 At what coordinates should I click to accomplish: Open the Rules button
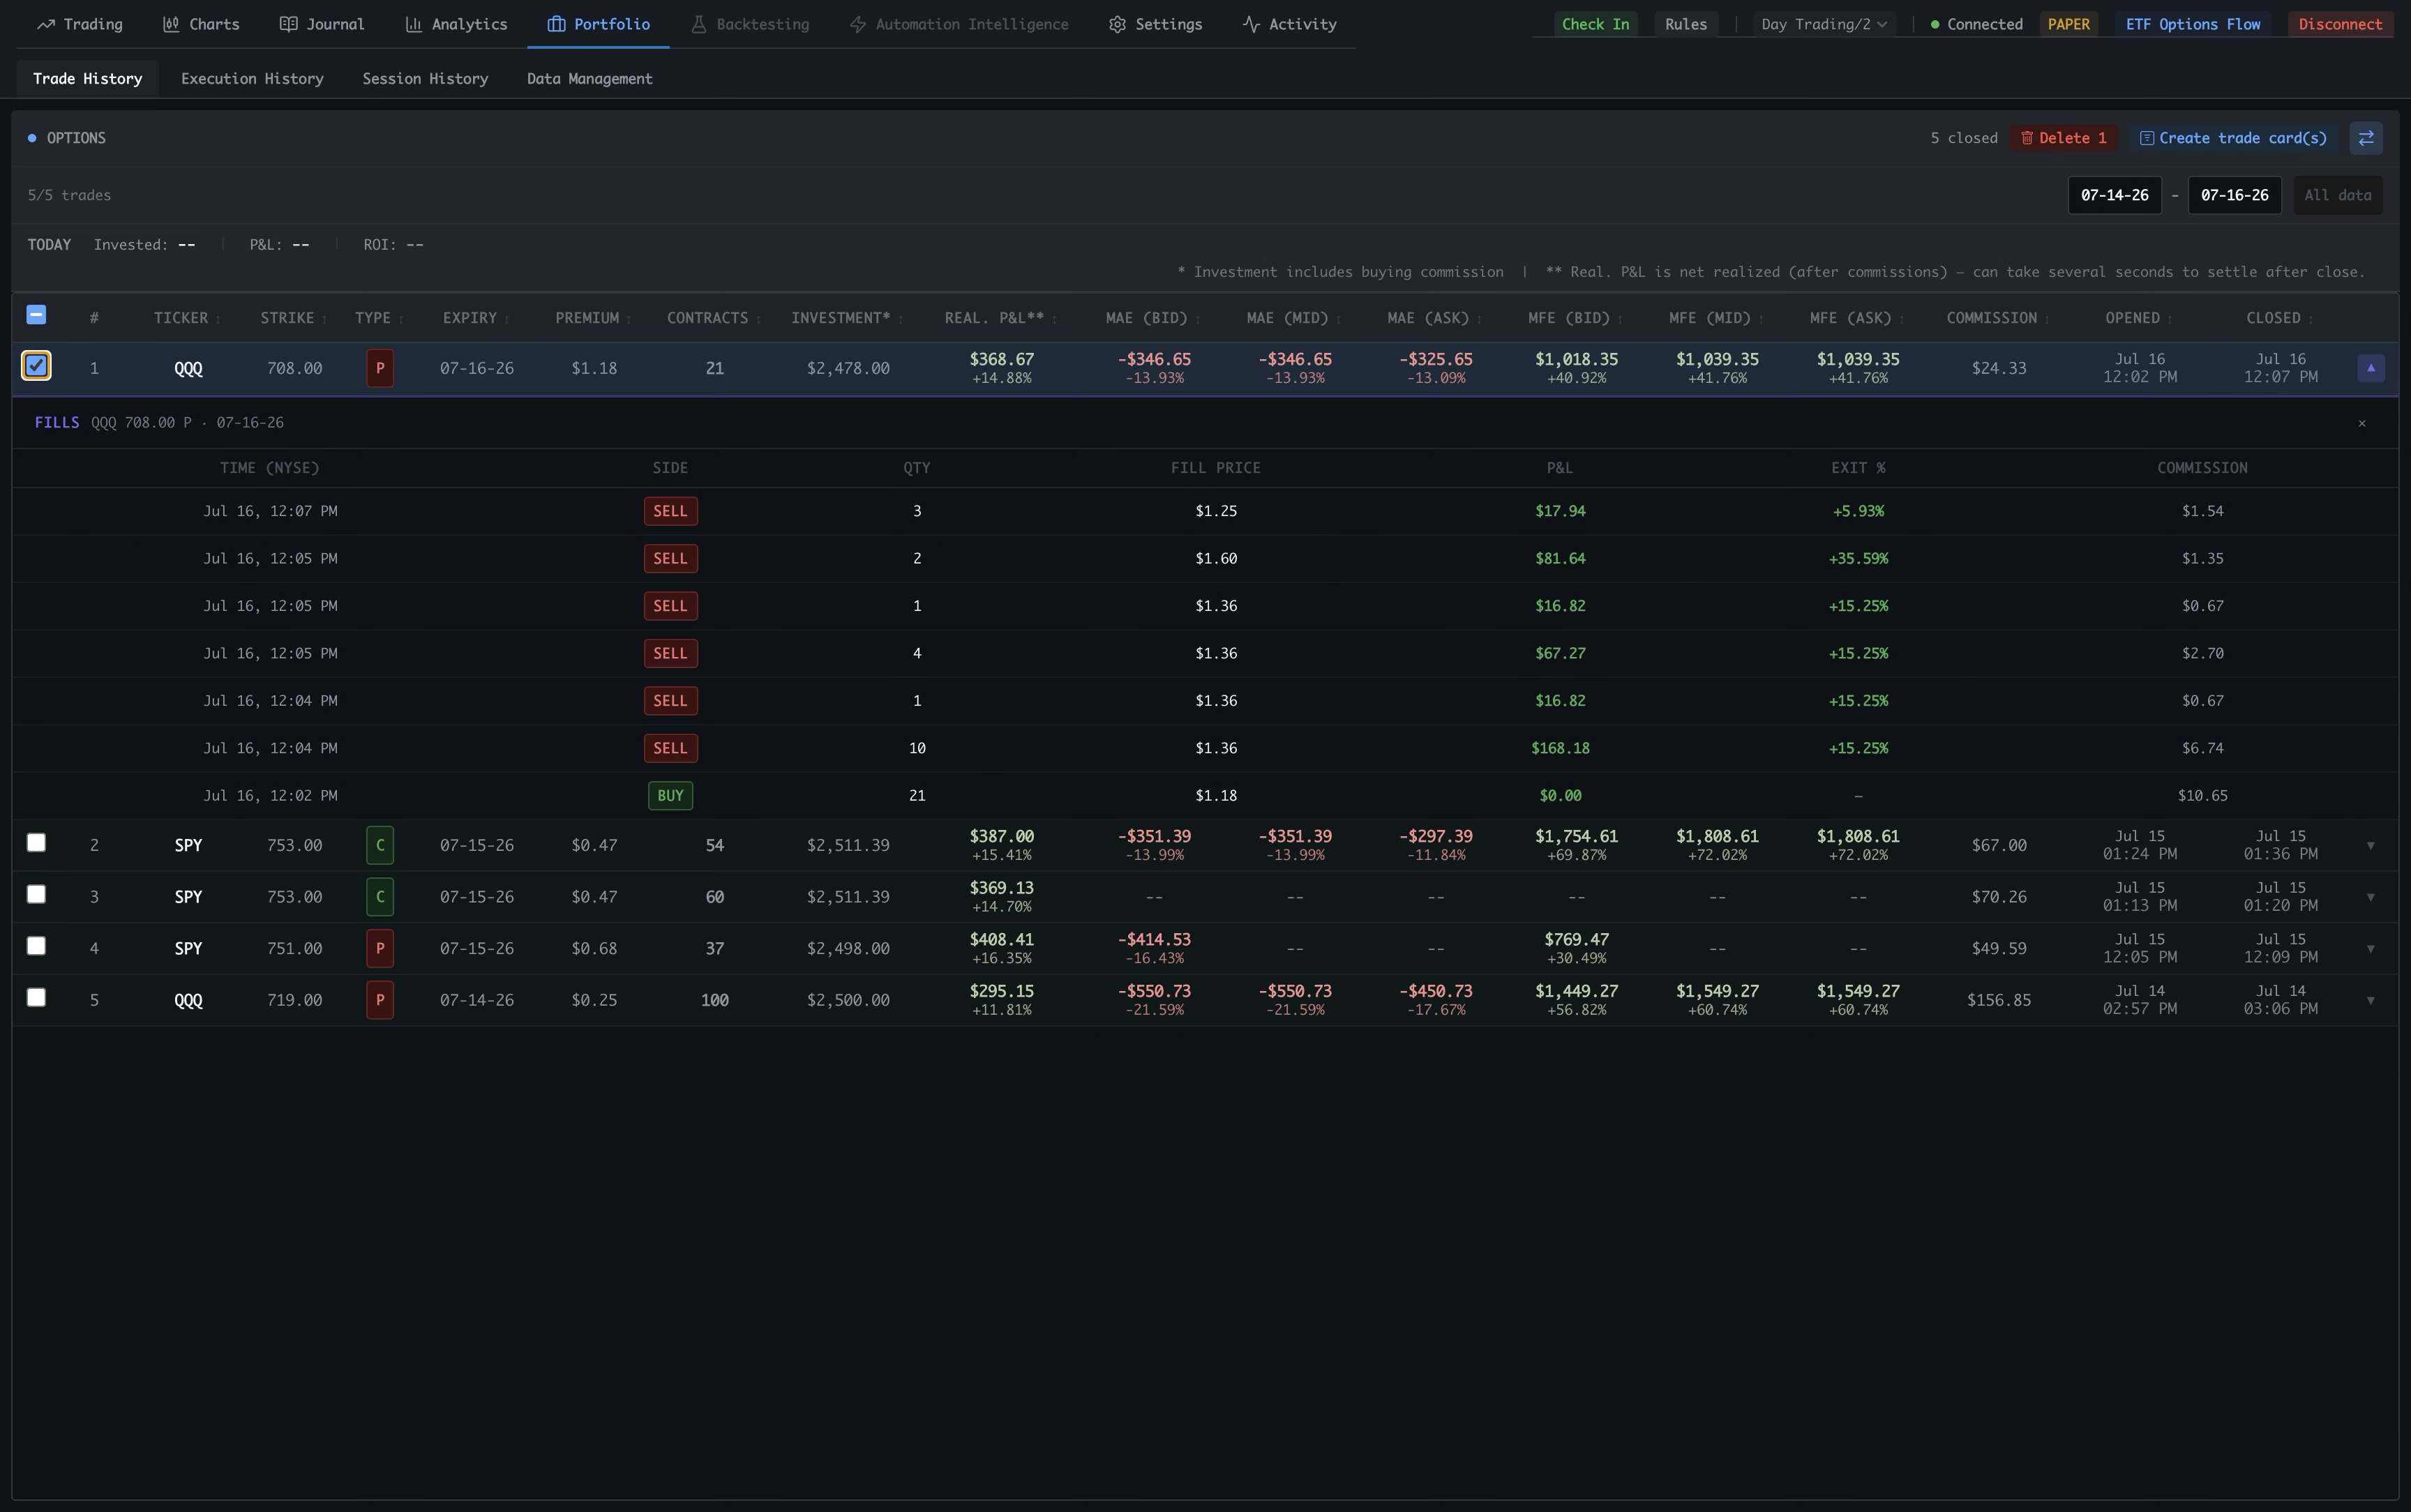tap(1686, 24)
